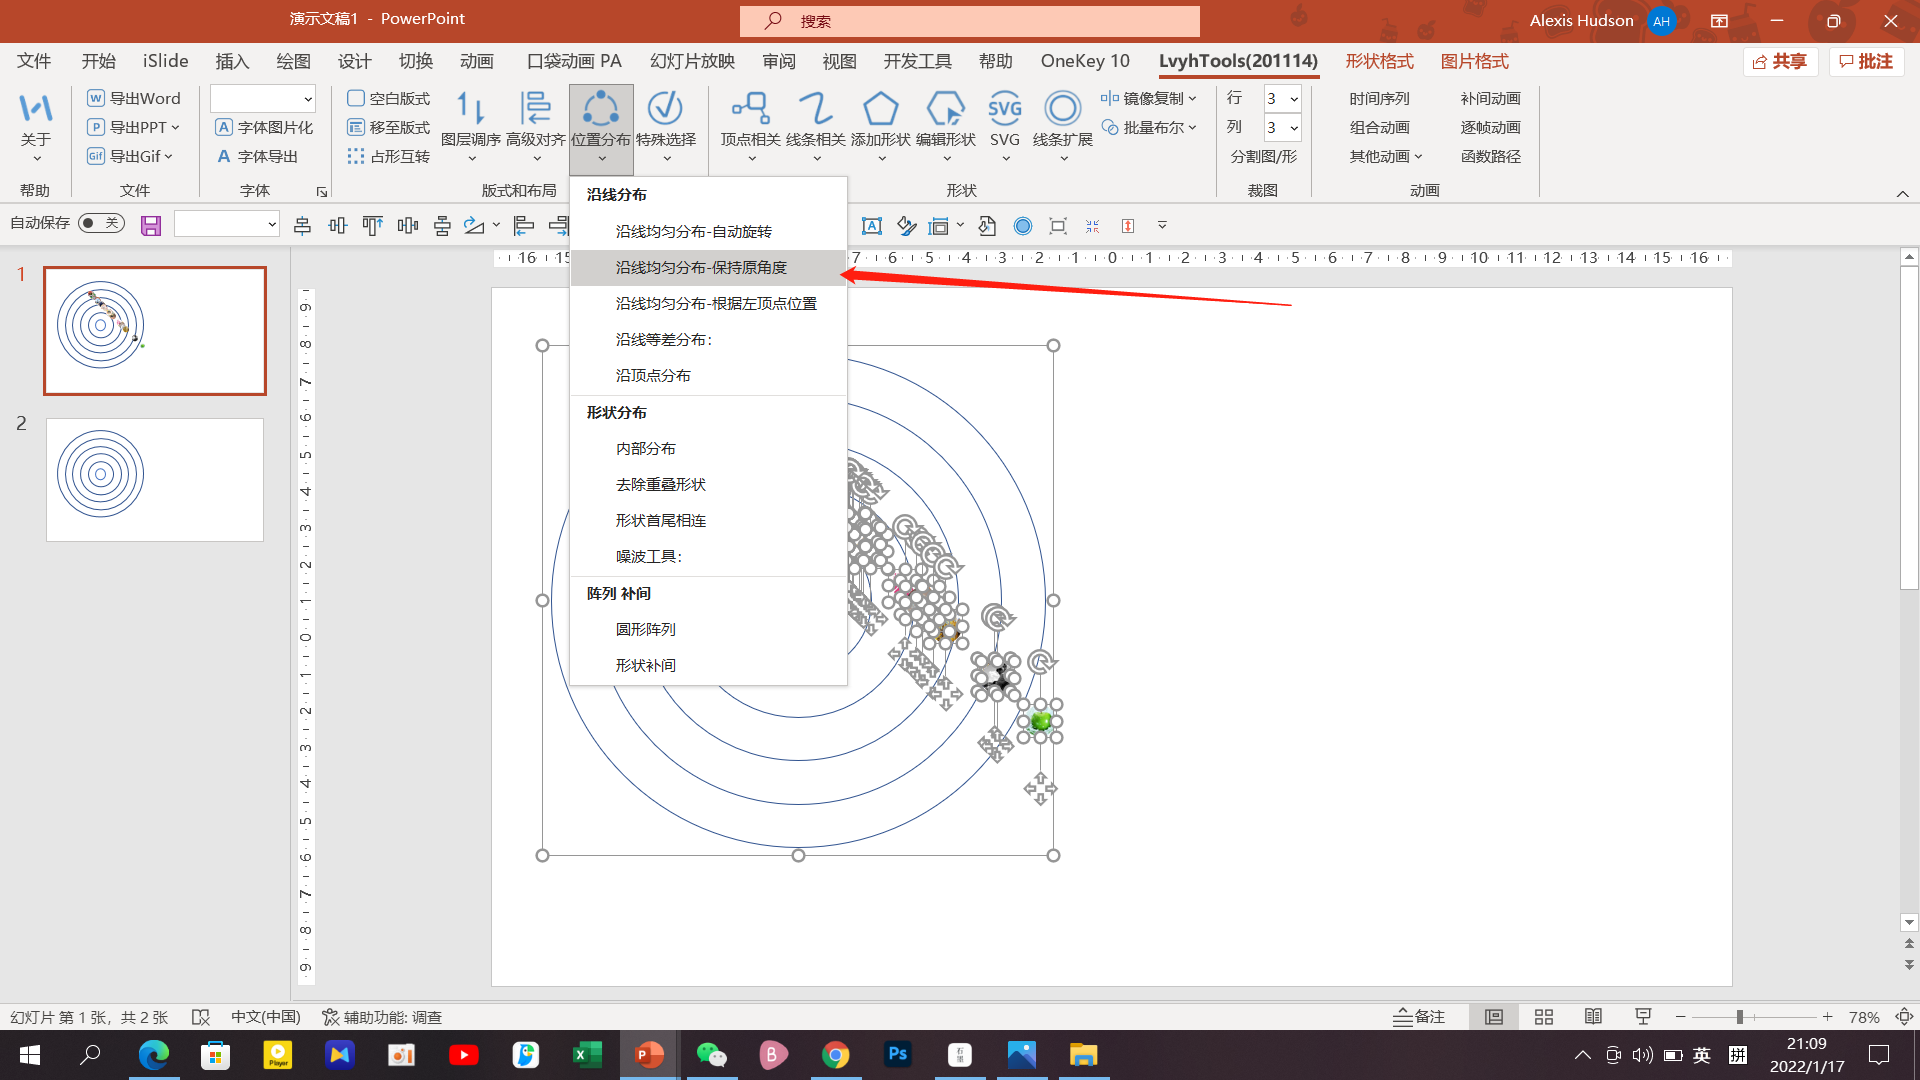Screen dimensions: 1920x1080
Task: Click the purple save icon
Action: pos(151,226)
